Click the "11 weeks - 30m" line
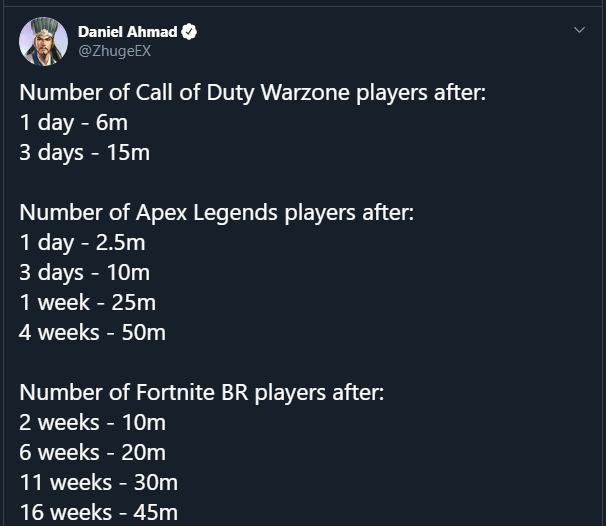 98,482
